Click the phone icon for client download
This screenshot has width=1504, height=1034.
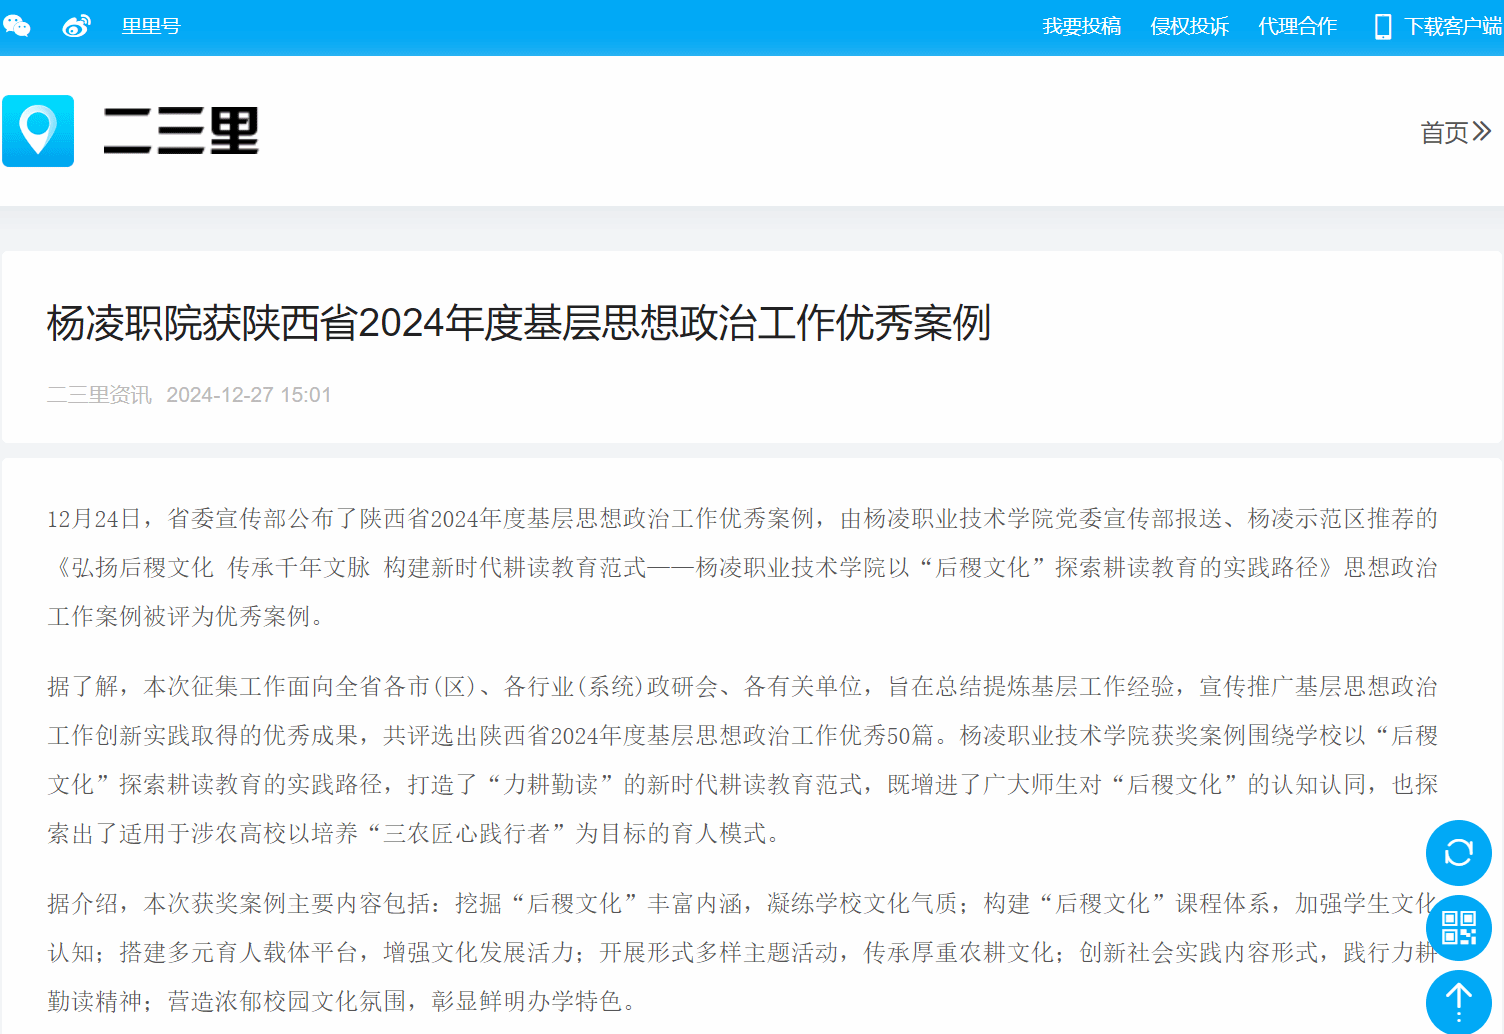(1382, 27)
